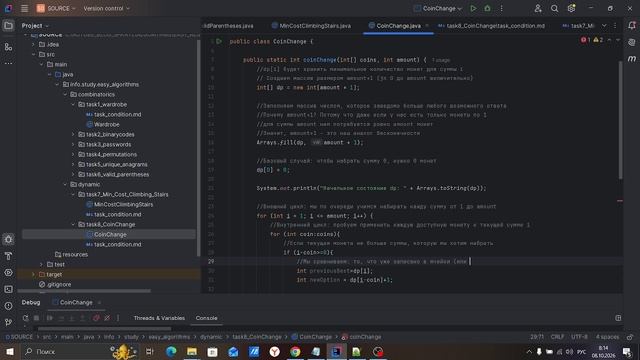The width and height of the screenshot is (640, 360).
Task: Open Search Everywhere magnifier
Action: [554, 8]
